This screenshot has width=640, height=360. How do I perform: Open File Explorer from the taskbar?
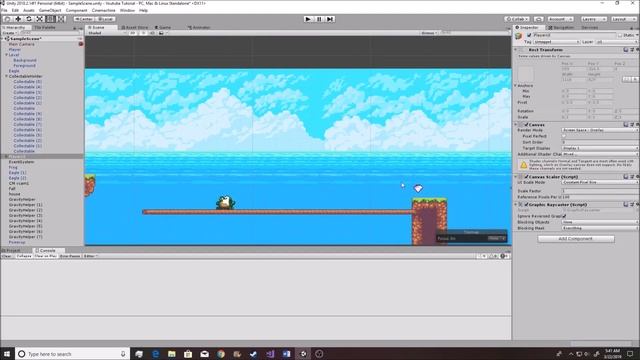(172, 354)
